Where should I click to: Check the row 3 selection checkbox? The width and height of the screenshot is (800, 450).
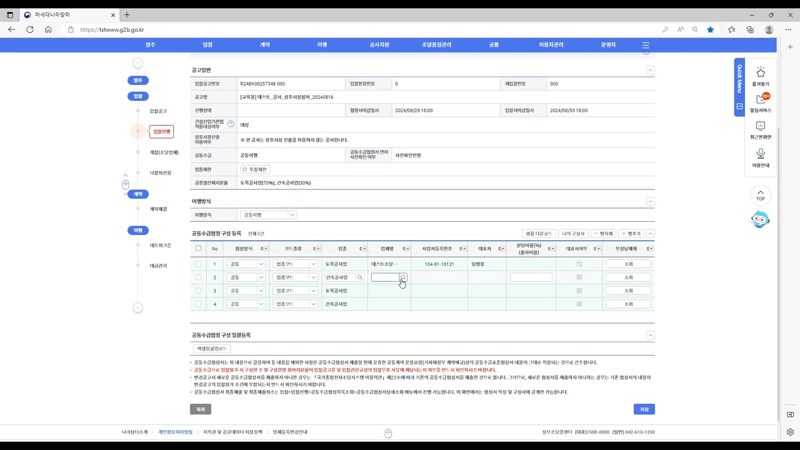pyautogui.click(x=198, y=290)
